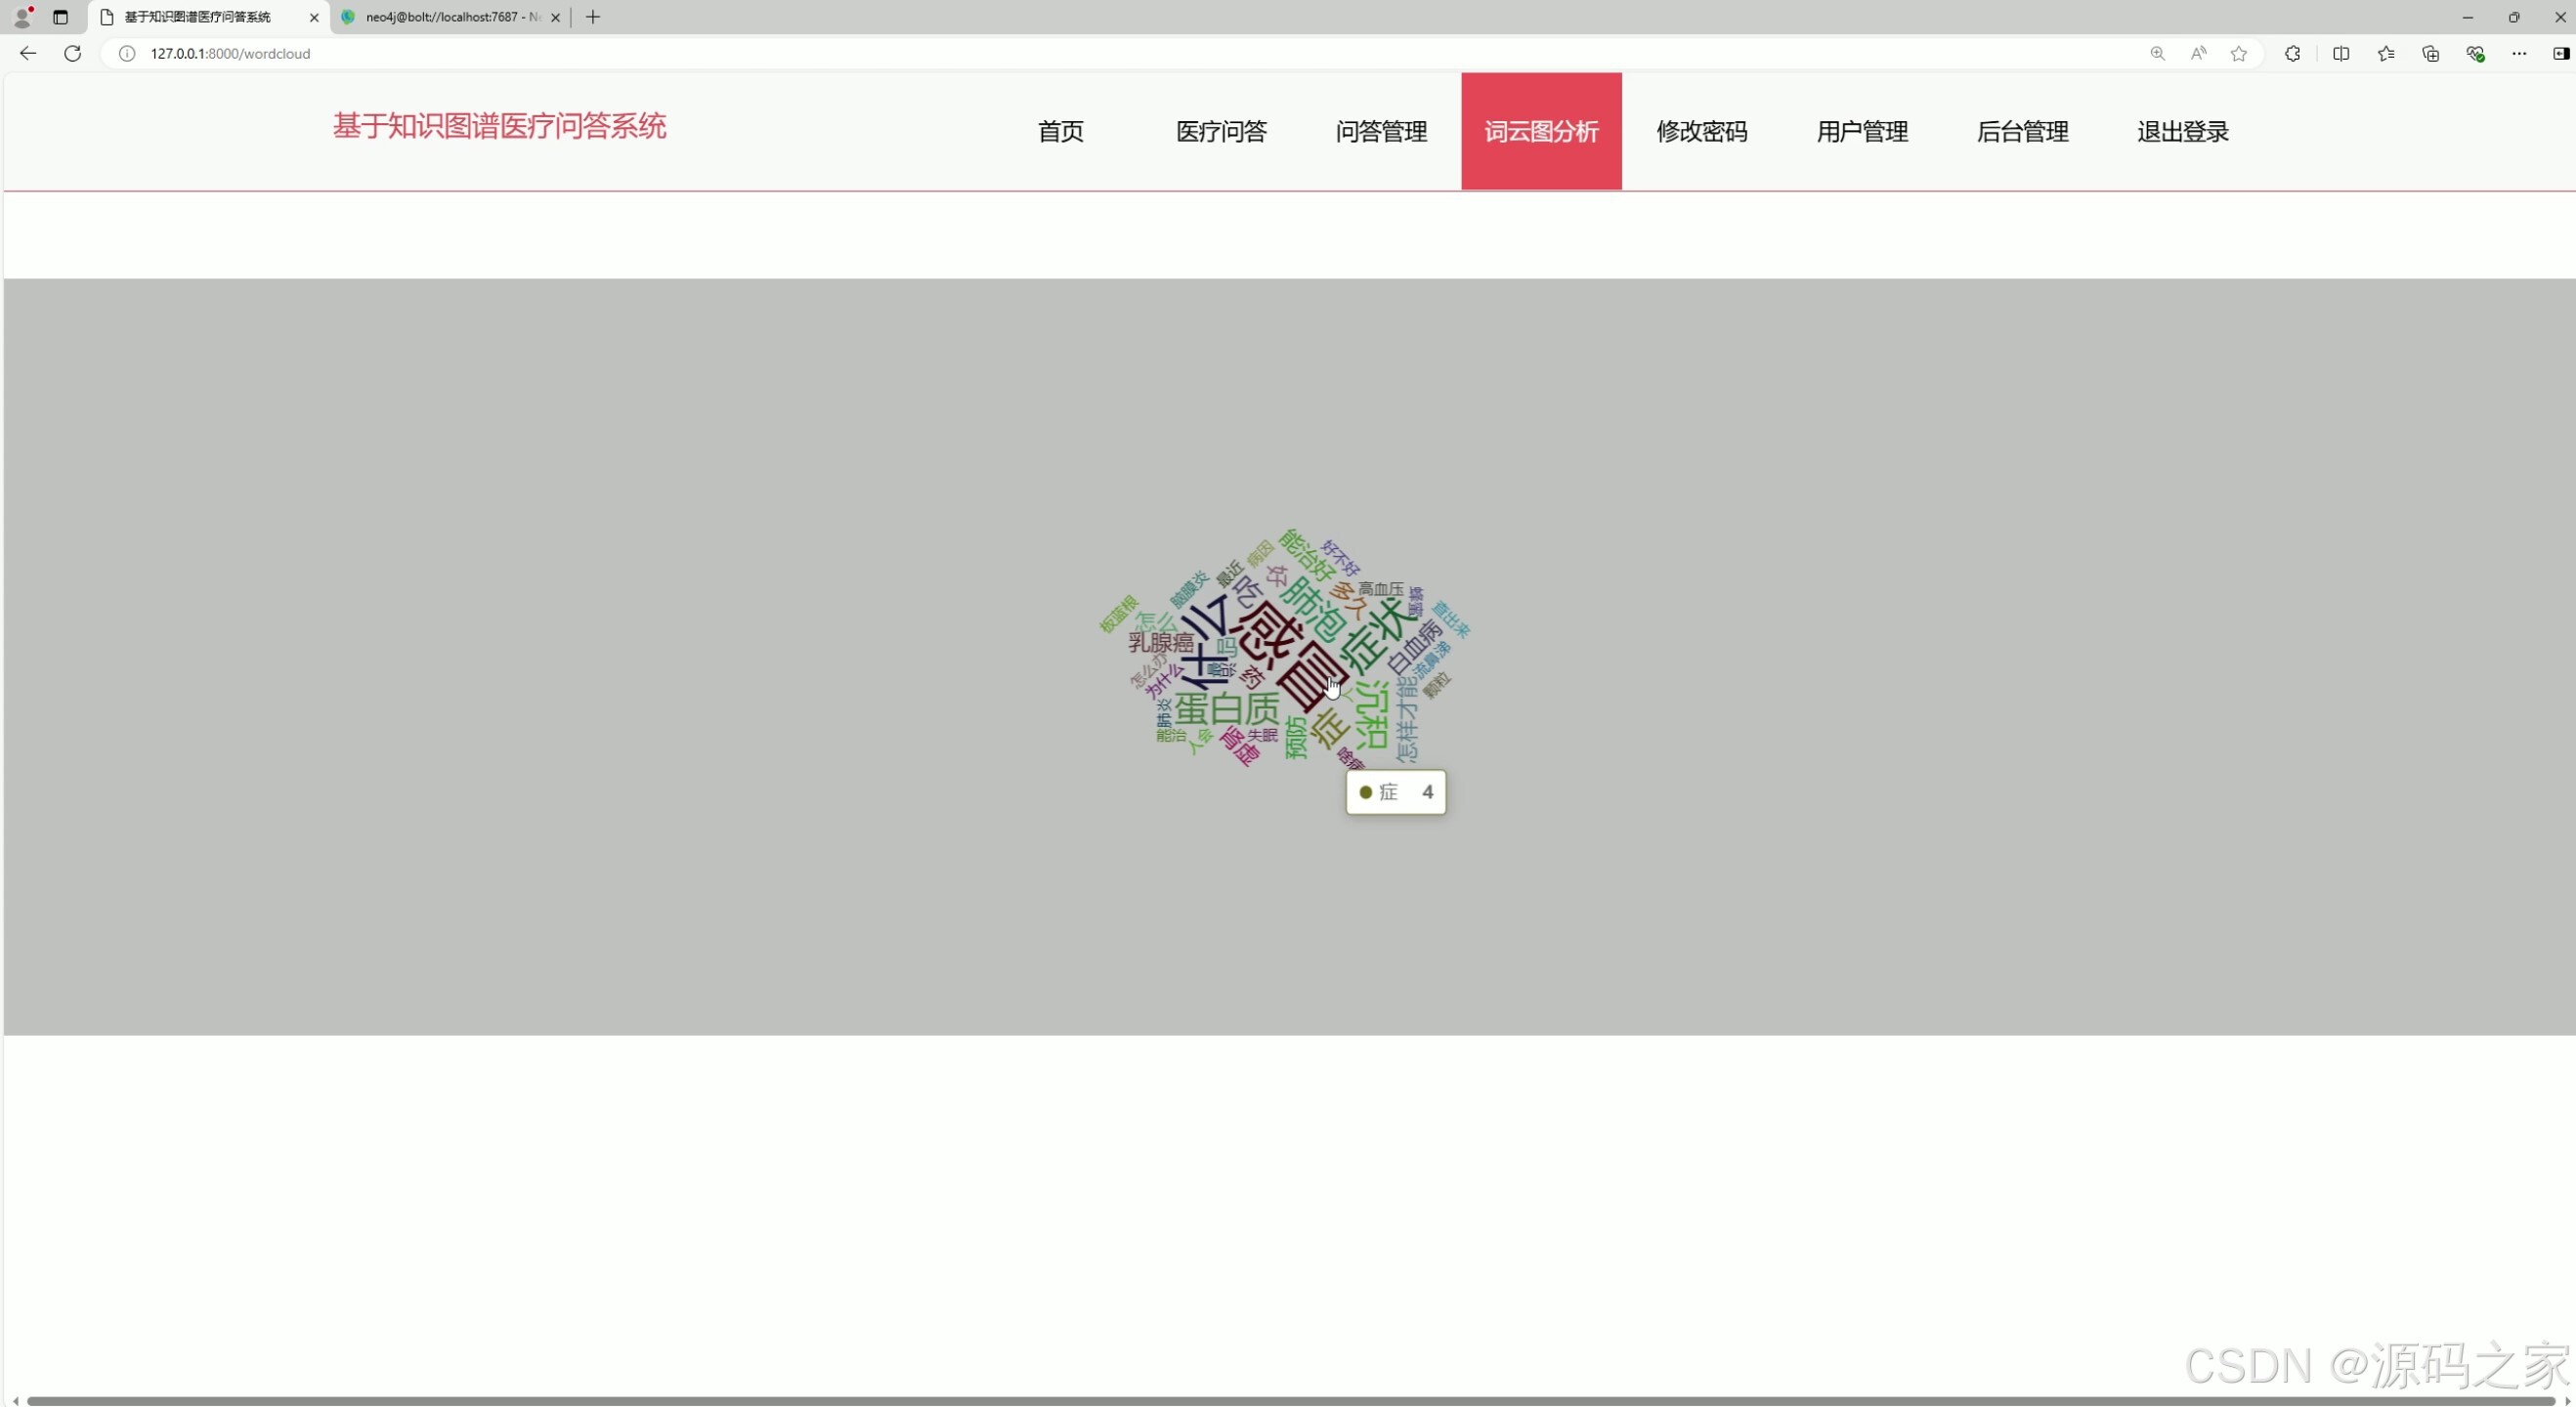
Task: Add this page to favorites star
Action: [x=2239, y=54]
